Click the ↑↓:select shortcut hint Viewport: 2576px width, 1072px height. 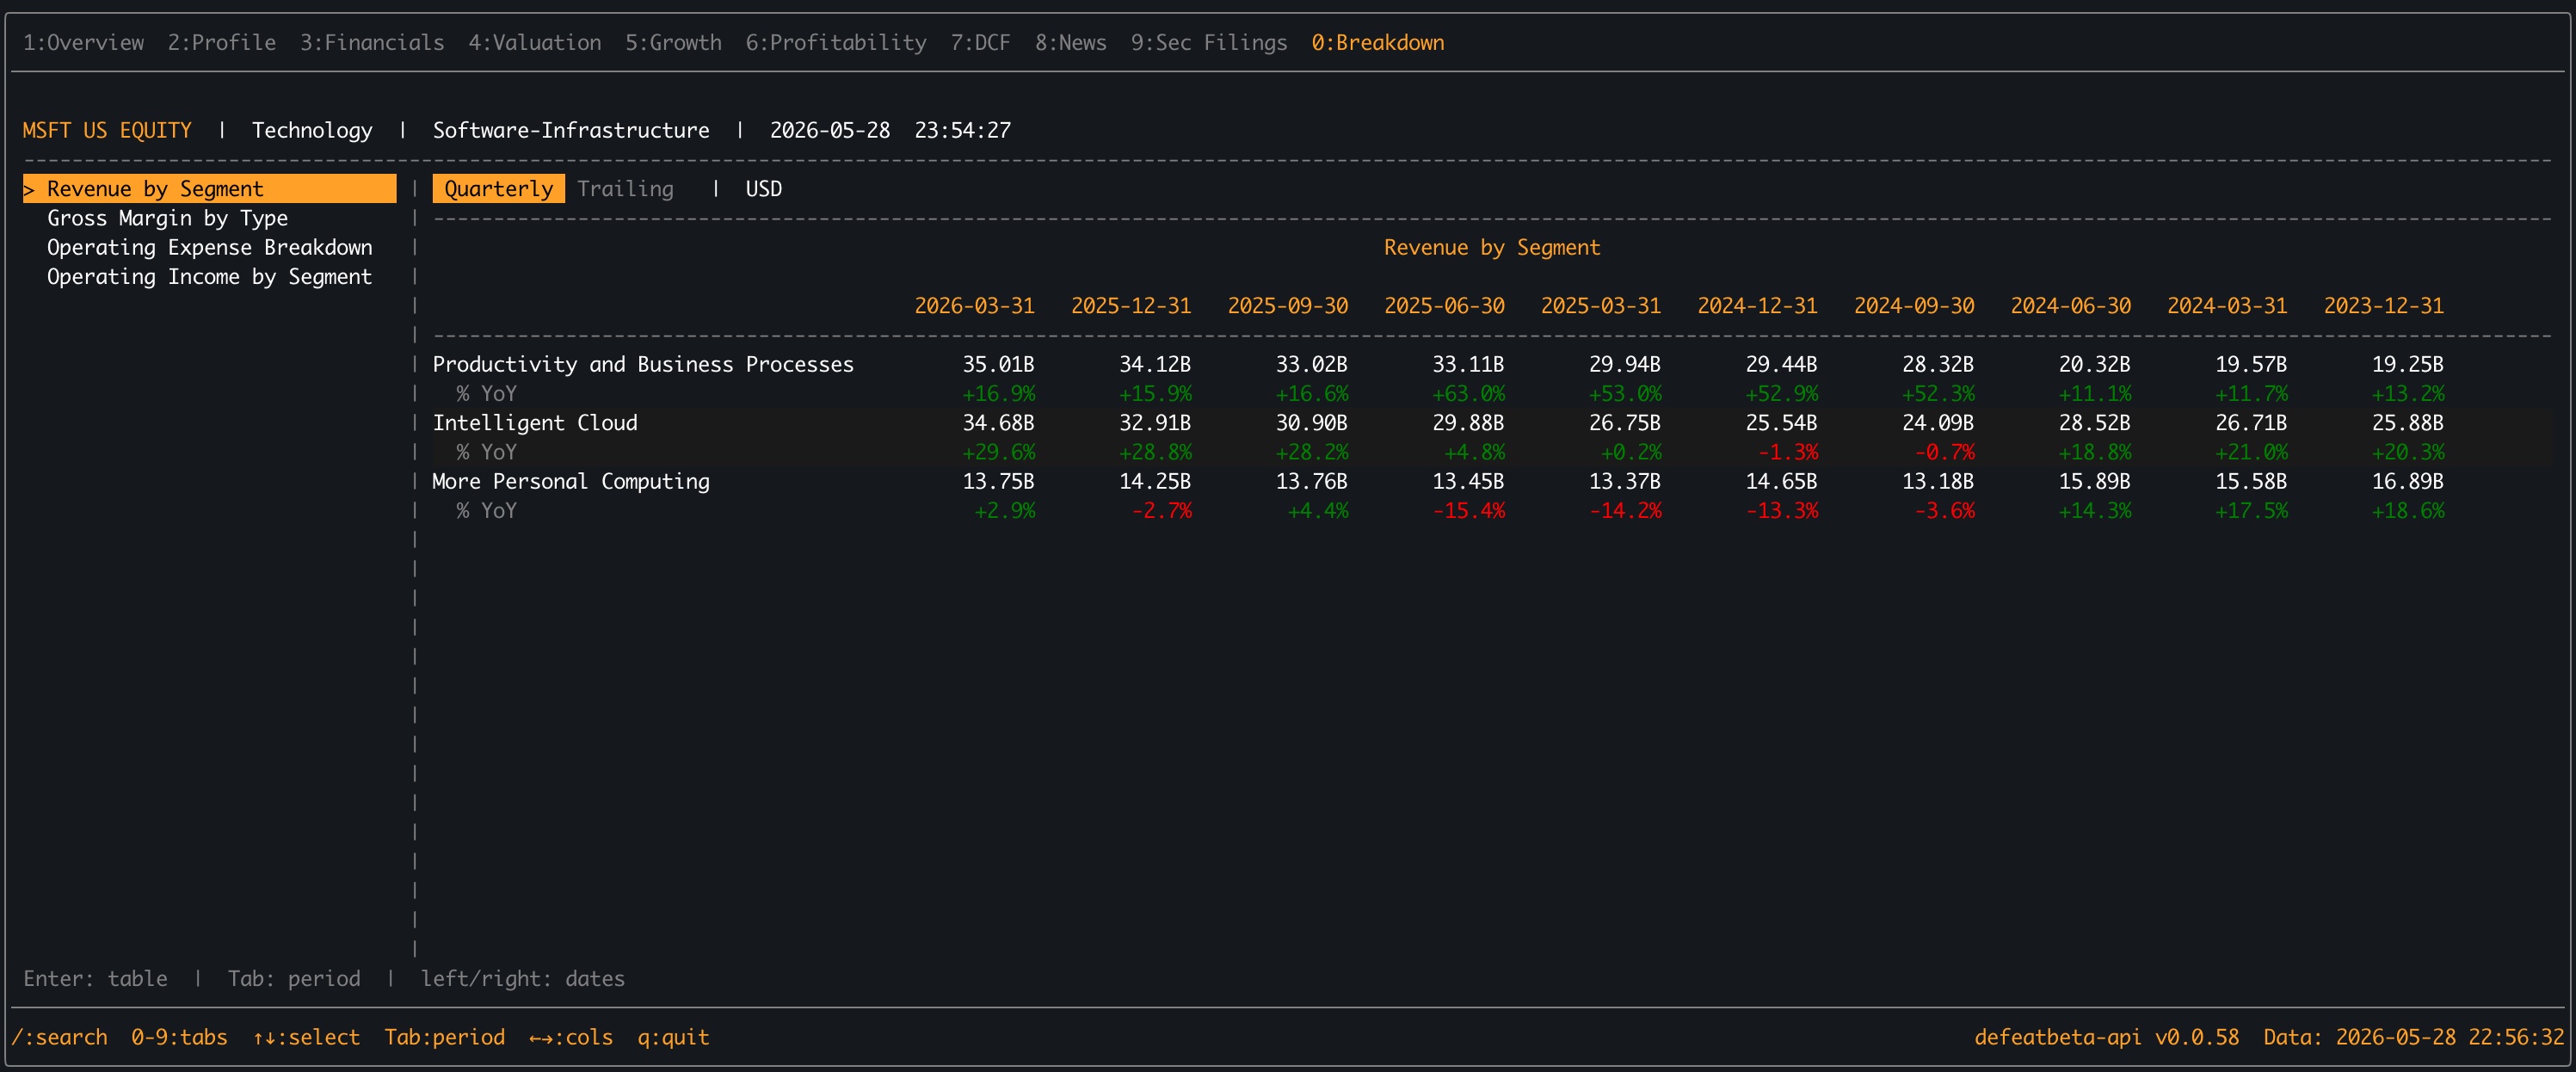click(x=306, y=1038)
